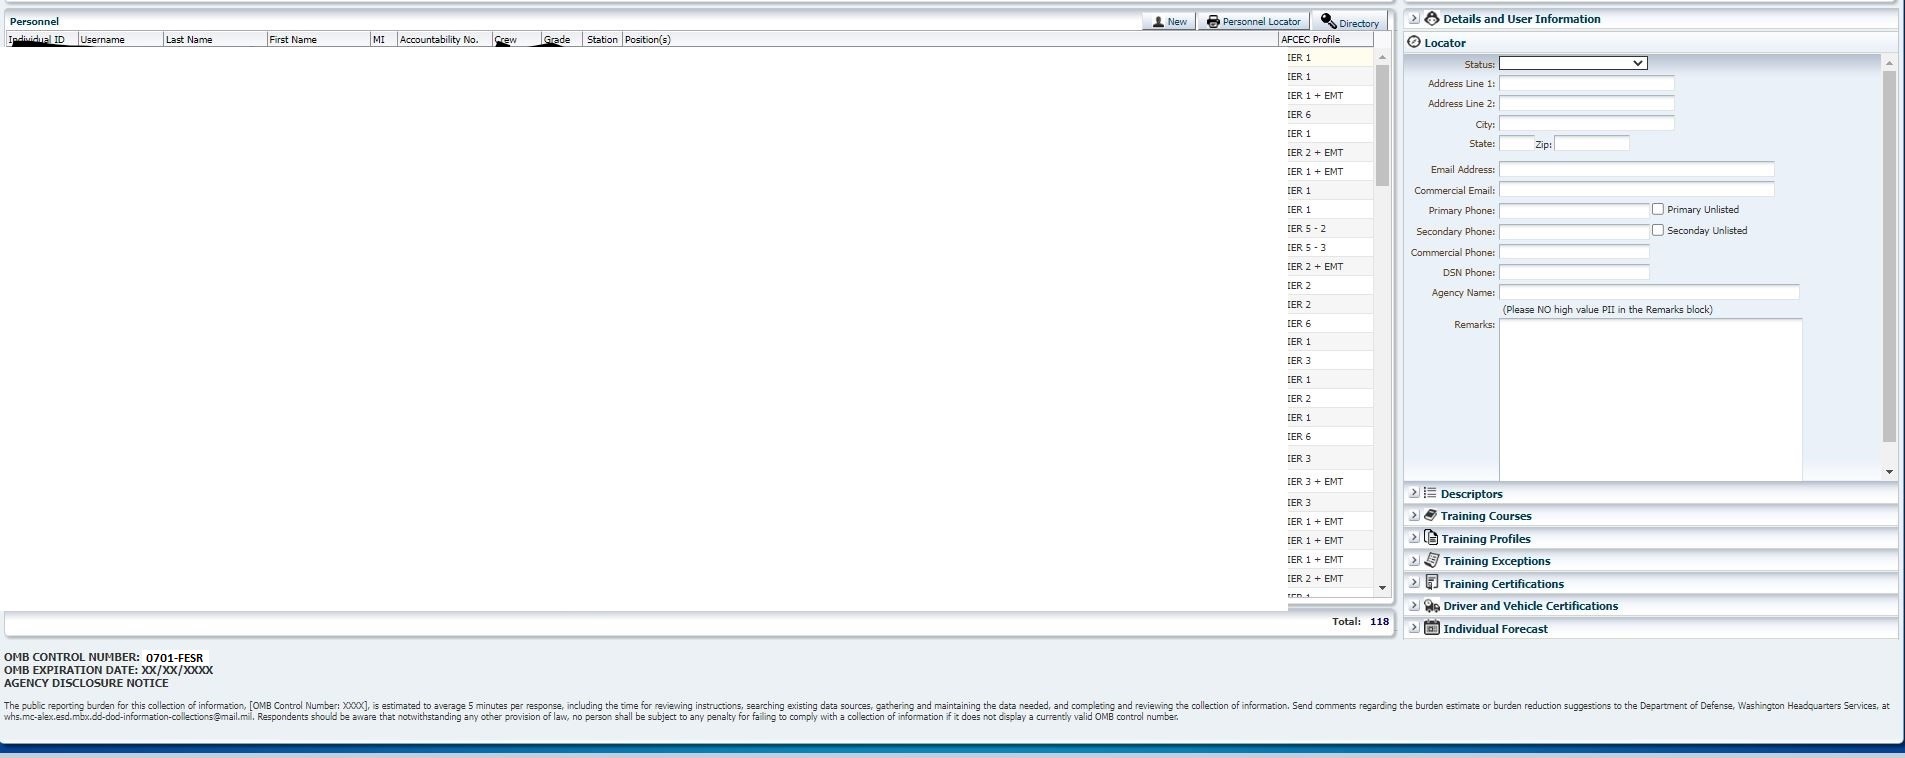
Task: Toggle the Seconday Unlisted checkbox
Action: 1658,230
